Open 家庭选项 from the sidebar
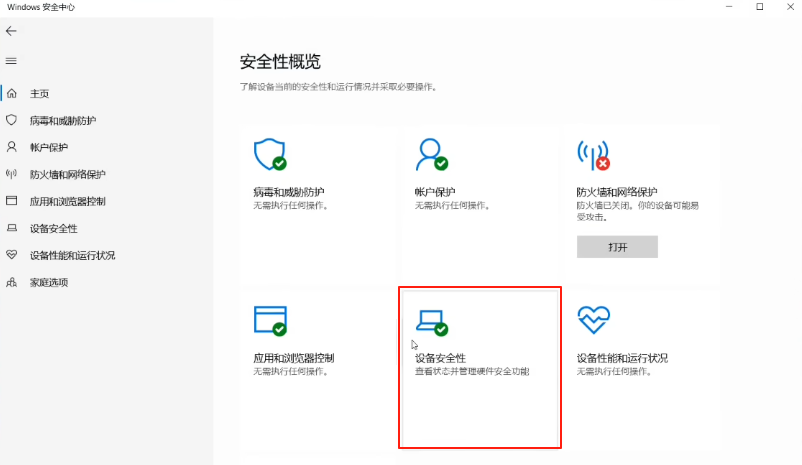The height and width of the screenshot is (465, 802). coord(49,282)
